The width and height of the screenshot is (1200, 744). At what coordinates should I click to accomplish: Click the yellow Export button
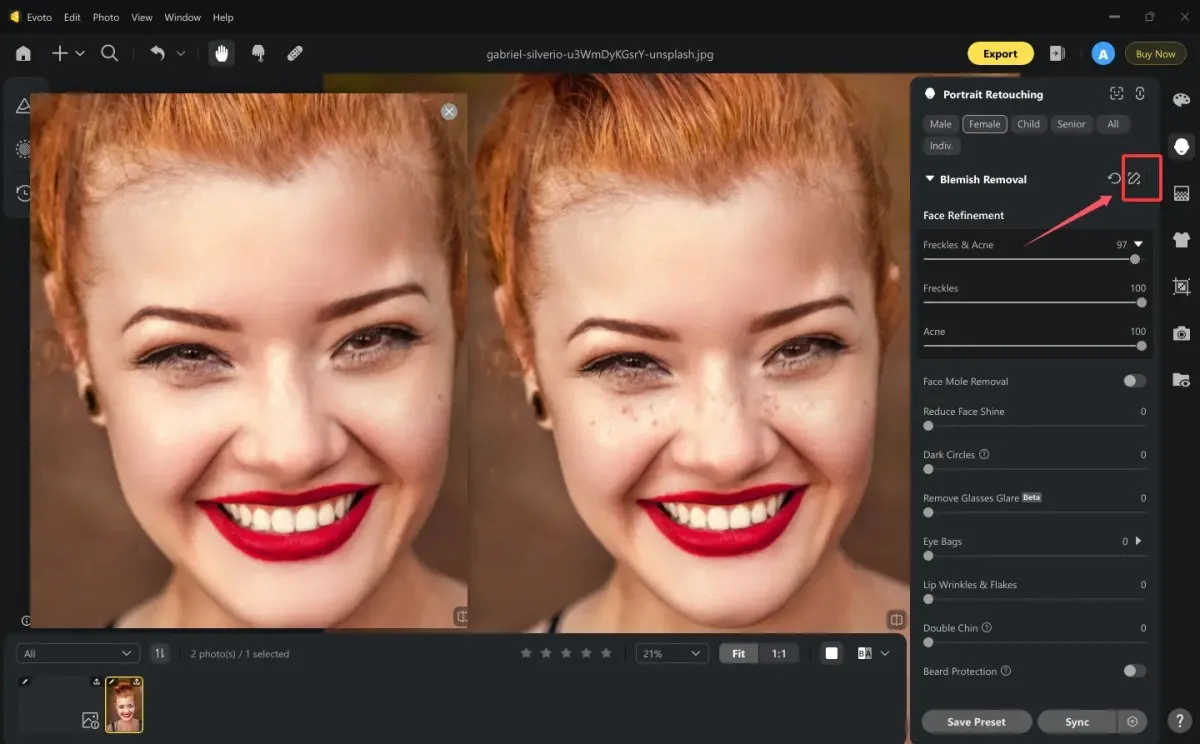(1000, 54)
